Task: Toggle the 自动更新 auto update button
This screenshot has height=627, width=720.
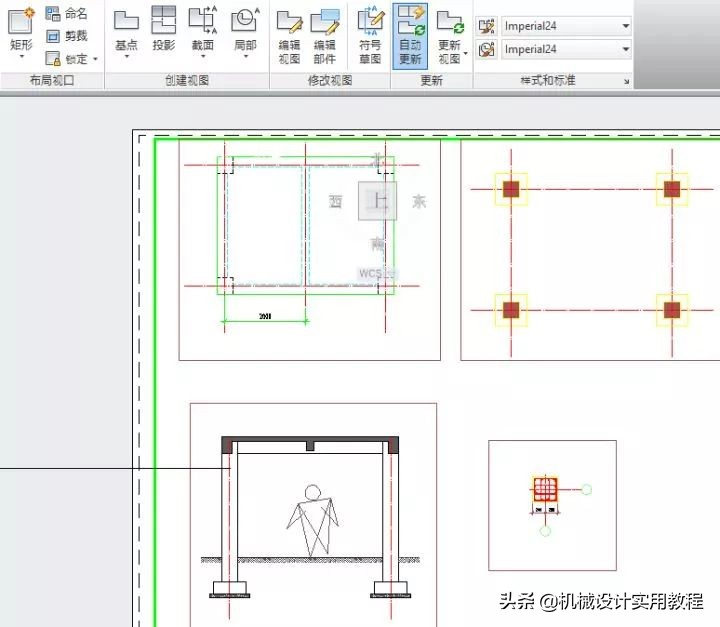Action: point(410,36)
